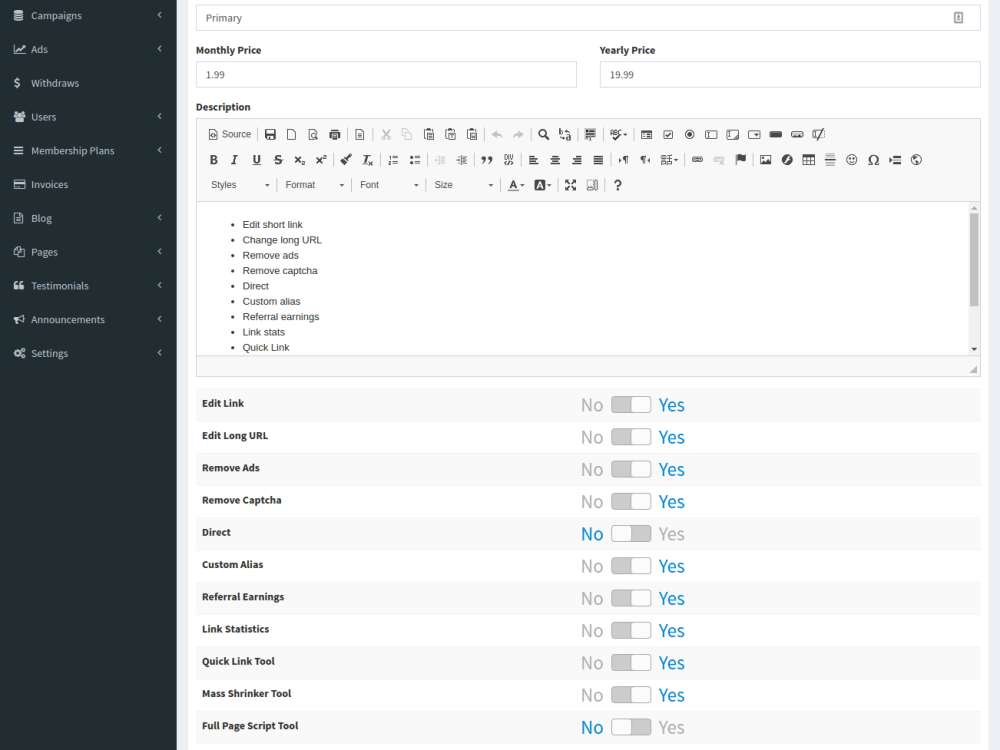Screen dimensions: 1000x750
Task: Select the Bold formatting icon
Action: (x=213, y=159)
